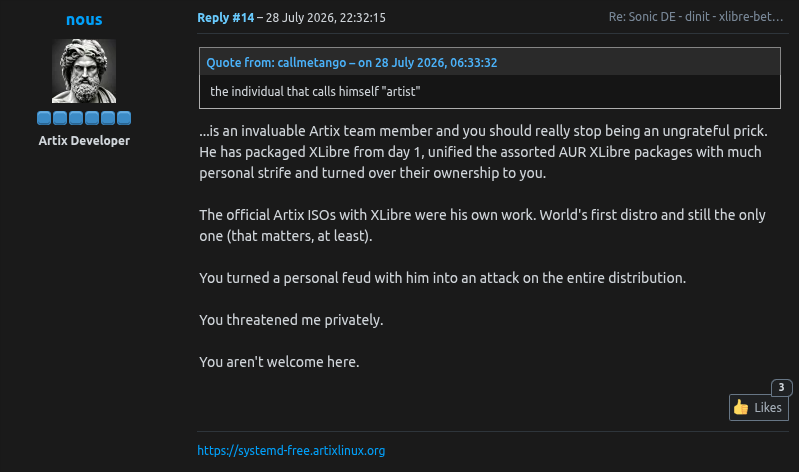Image resolution: width=799 pixels, height=472 pixels.
Task: Click the Likes button
Action: click(x=759, y=407)
